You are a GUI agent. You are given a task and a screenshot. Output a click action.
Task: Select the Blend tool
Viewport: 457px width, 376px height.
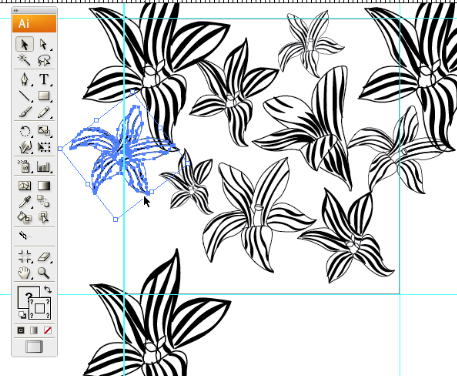44,201
